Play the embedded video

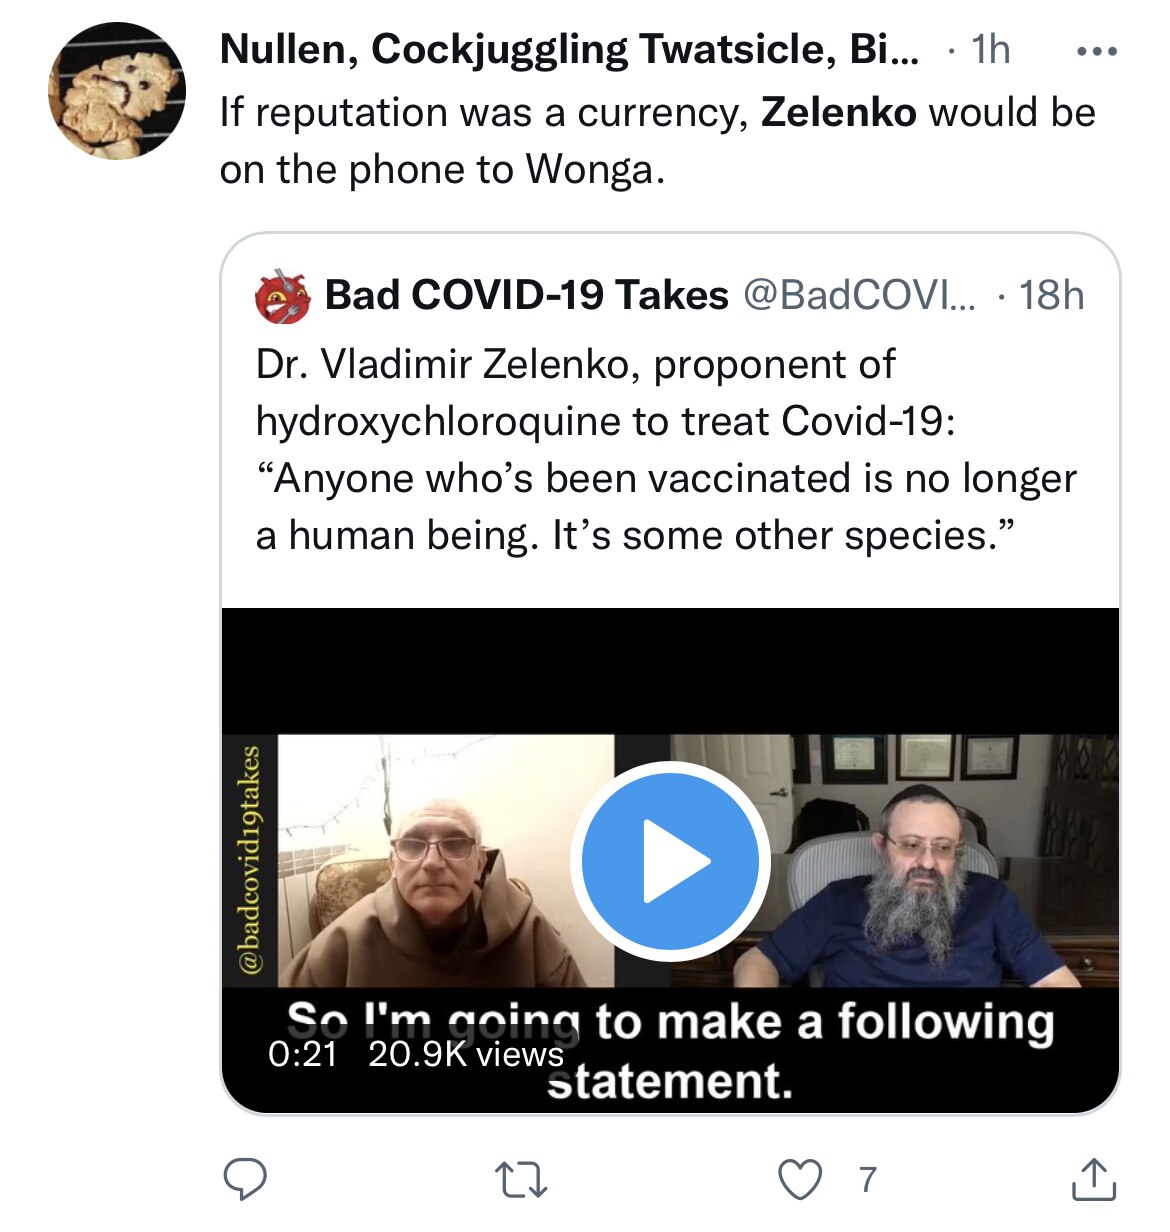670,861
